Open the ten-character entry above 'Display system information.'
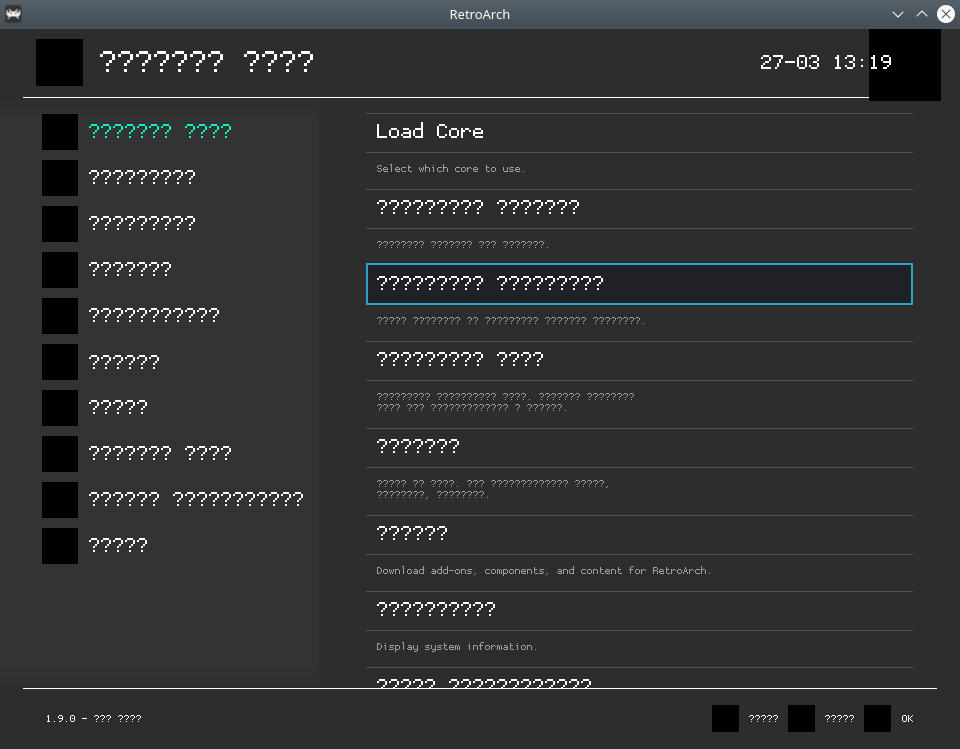 point(639,610)
